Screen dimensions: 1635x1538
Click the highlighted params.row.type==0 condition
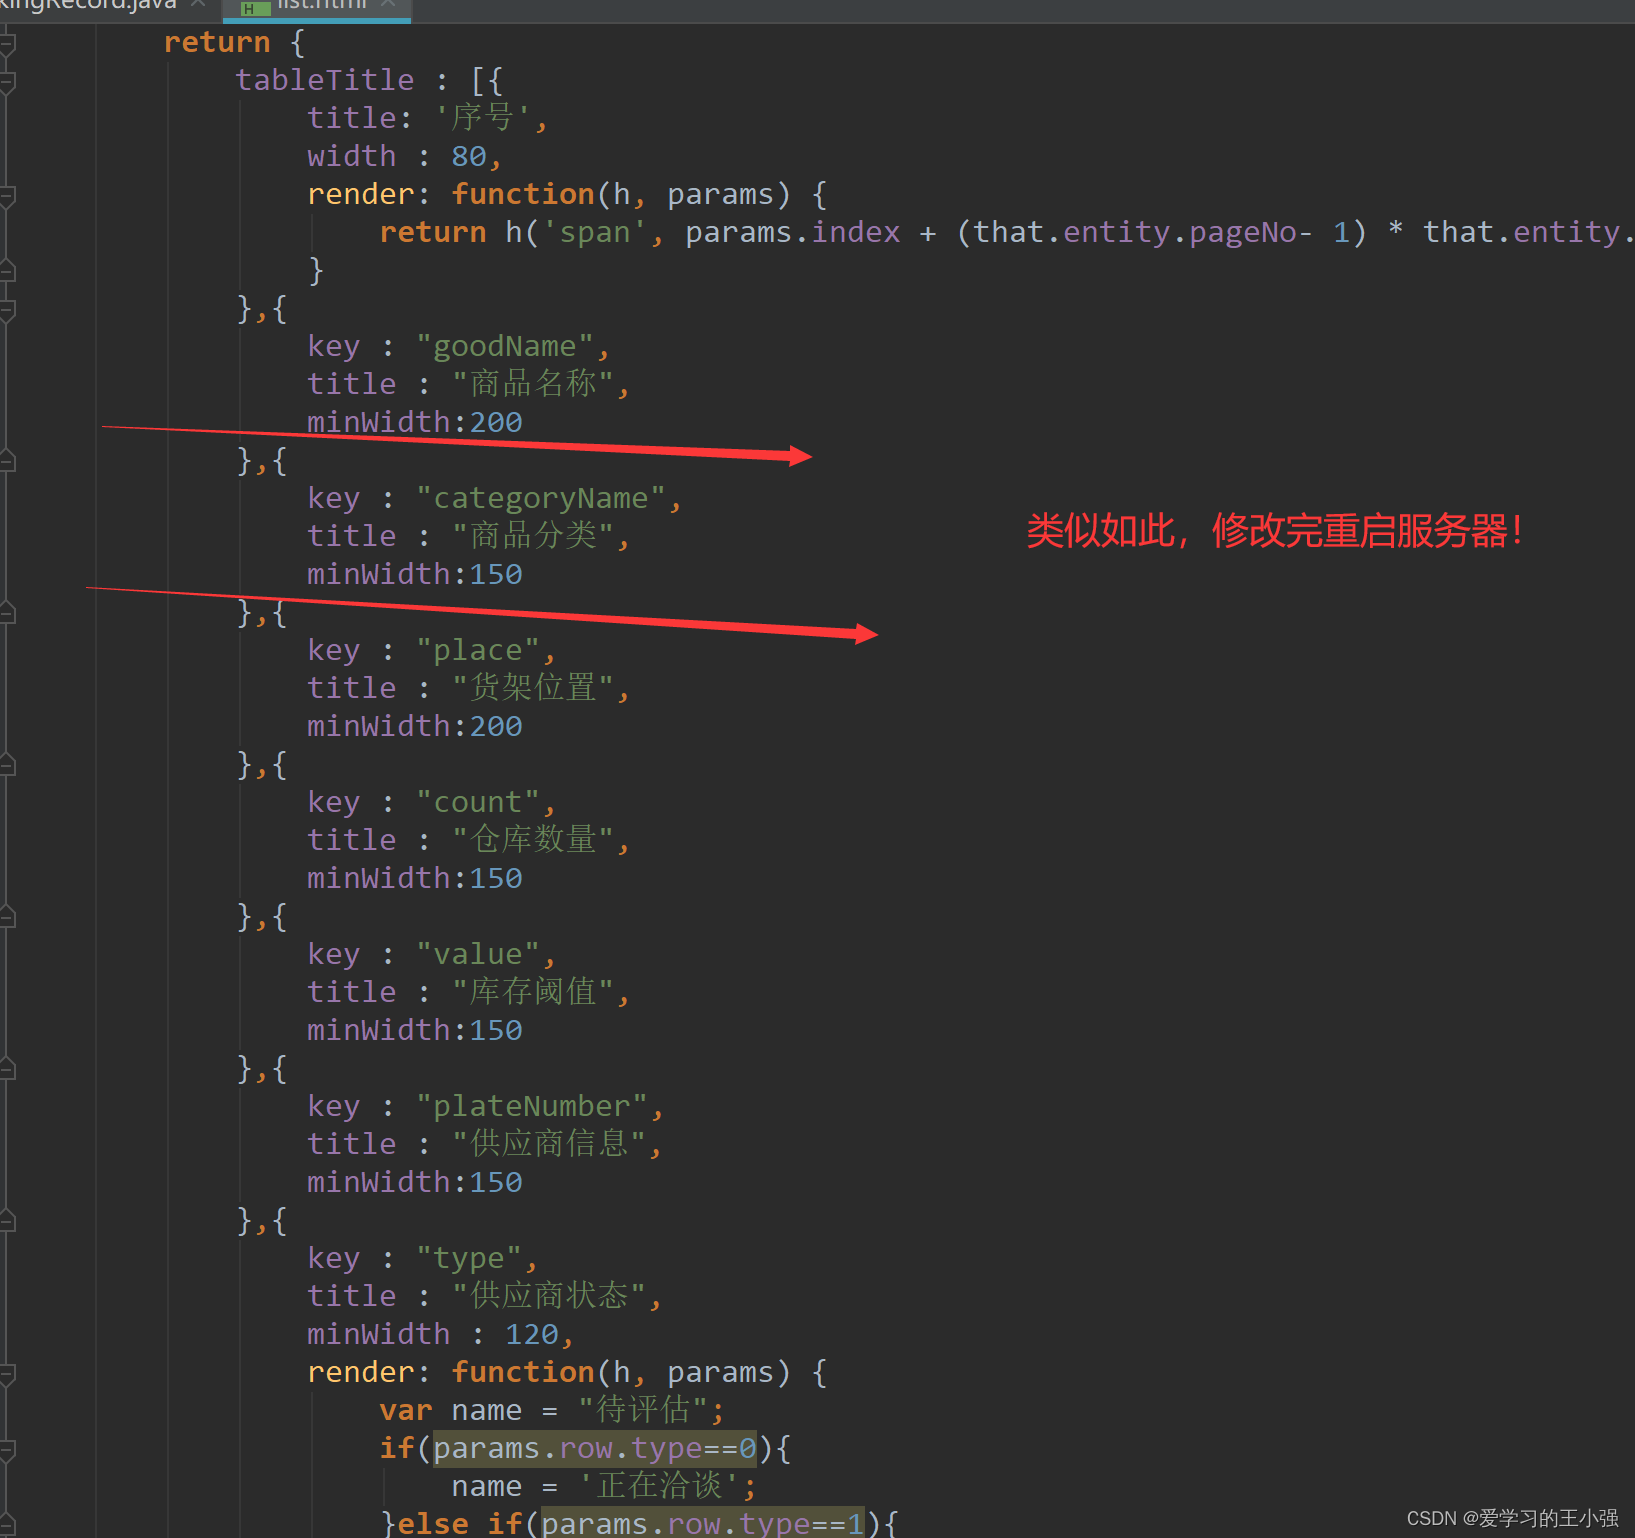tap(595, 1448)
